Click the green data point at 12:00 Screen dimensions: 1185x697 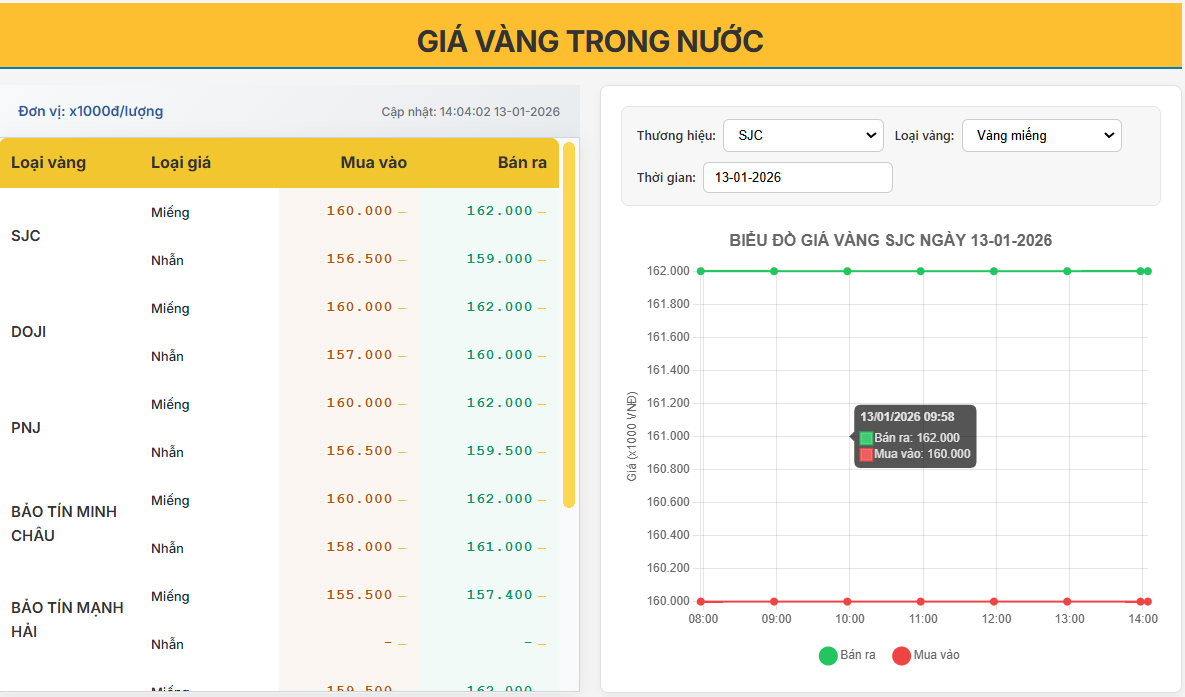coord(994,270)
